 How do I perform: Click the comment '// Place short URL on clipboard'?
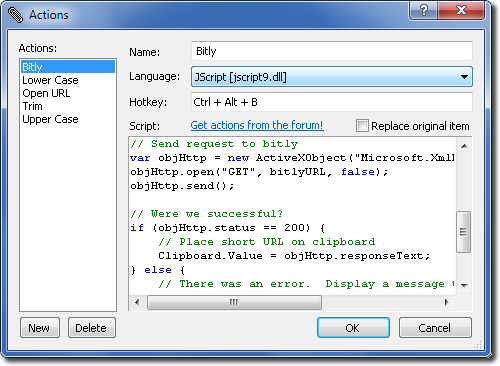click(267, 242)
